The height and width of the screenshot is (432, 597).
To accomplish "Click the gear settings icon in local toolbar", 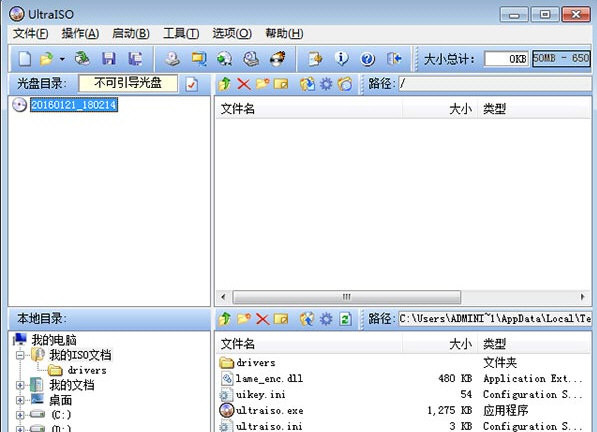I will click(326, 319).
